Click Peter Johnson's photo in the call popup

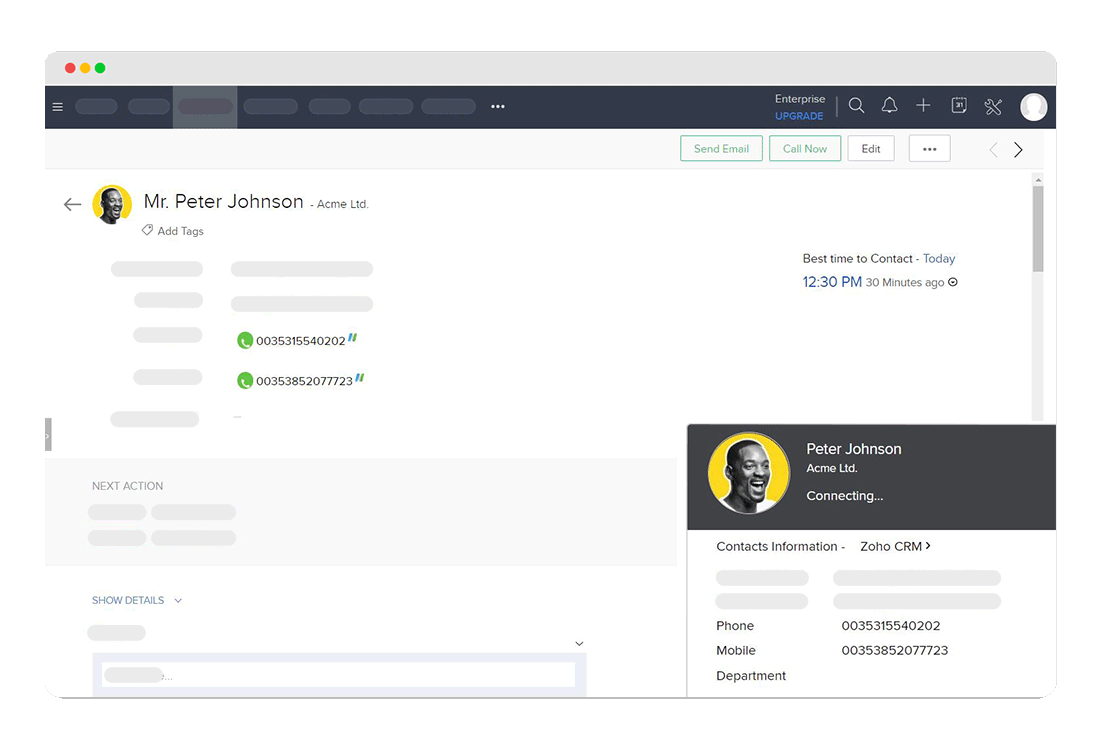pyautogui.click(x=749, y=473)
